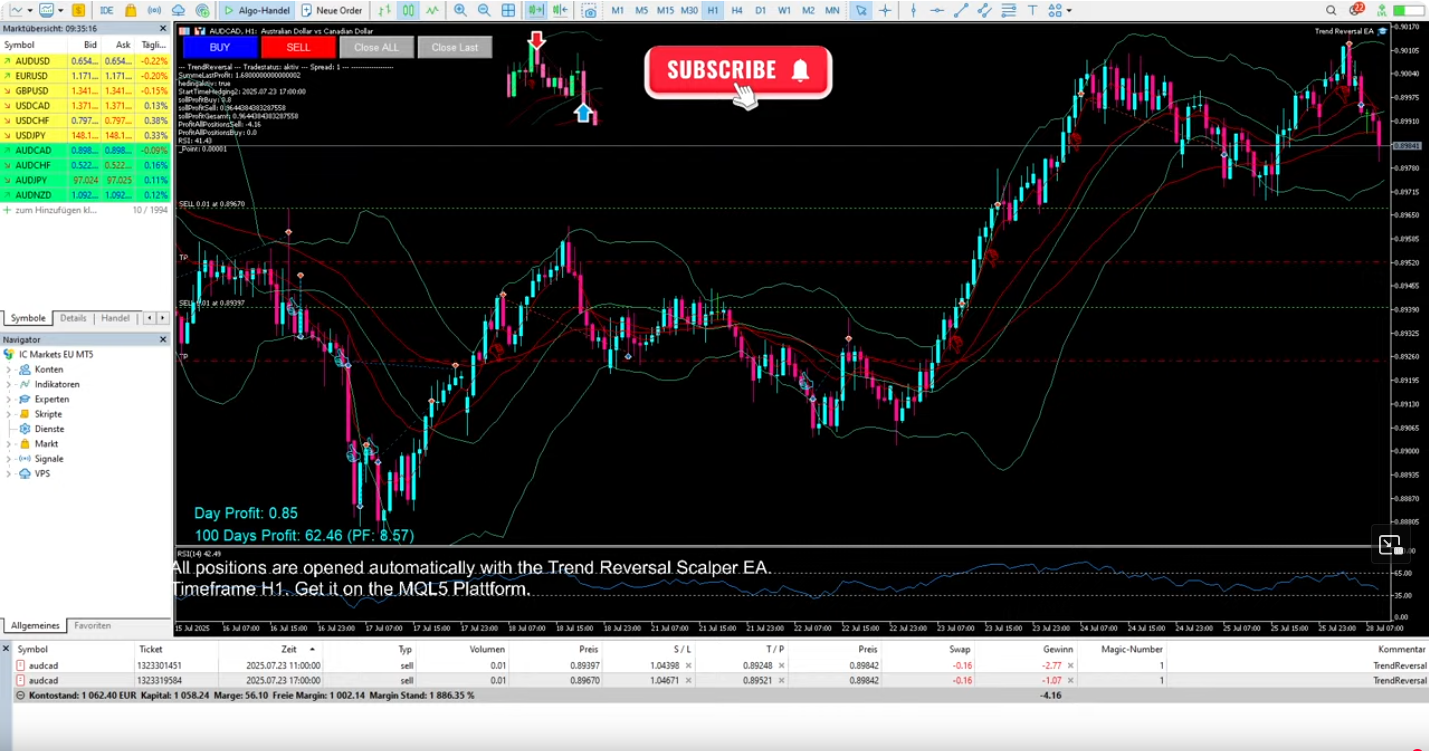
Task: Click the connection status indicator icon
Action: [x=1382, y=10]
